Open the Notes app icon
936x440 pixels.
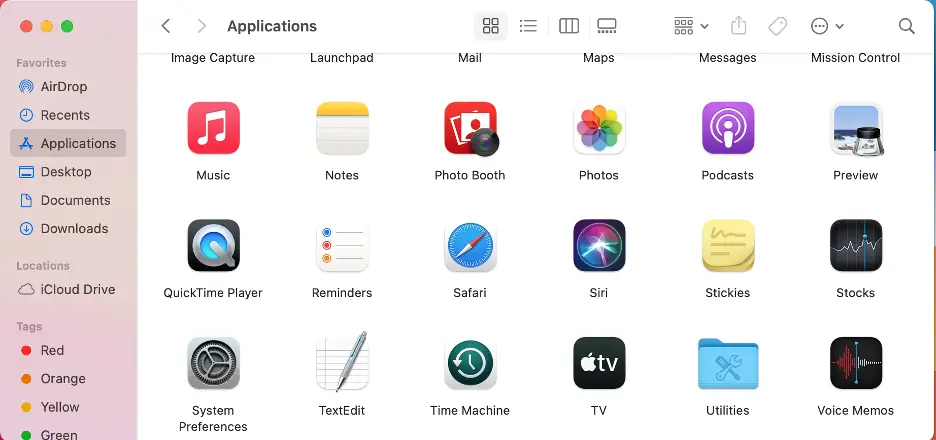pos(342,128)
